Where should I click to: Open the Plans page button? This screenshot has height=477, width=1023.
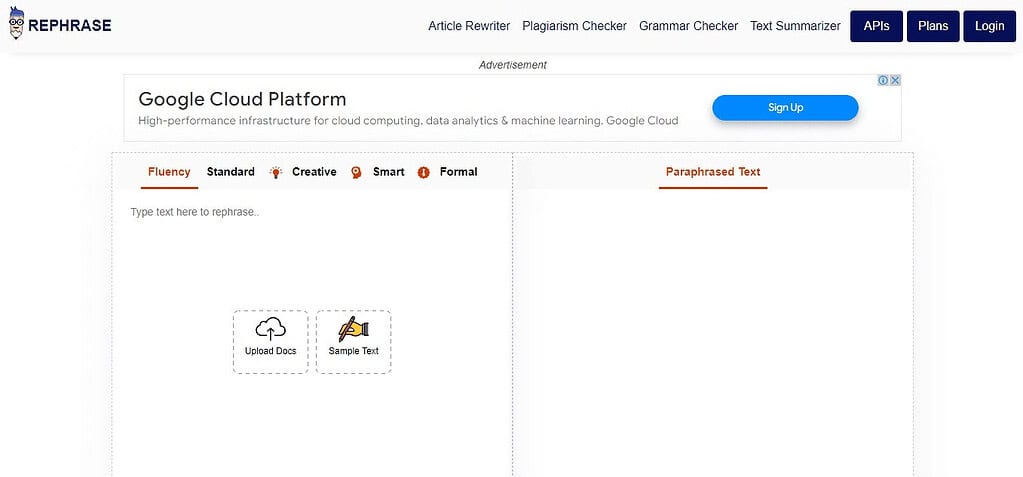pos(933,26)
